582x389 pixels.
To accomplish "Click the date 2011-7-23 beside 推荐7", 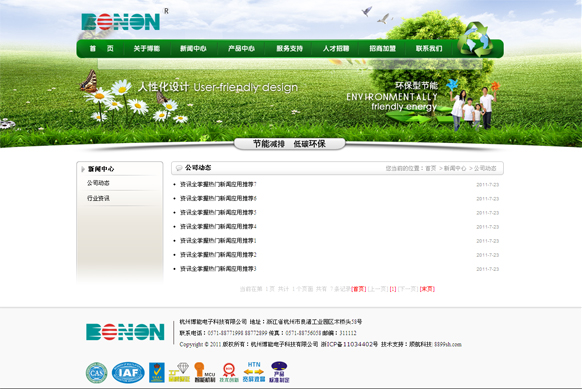I will coord(488,185).
